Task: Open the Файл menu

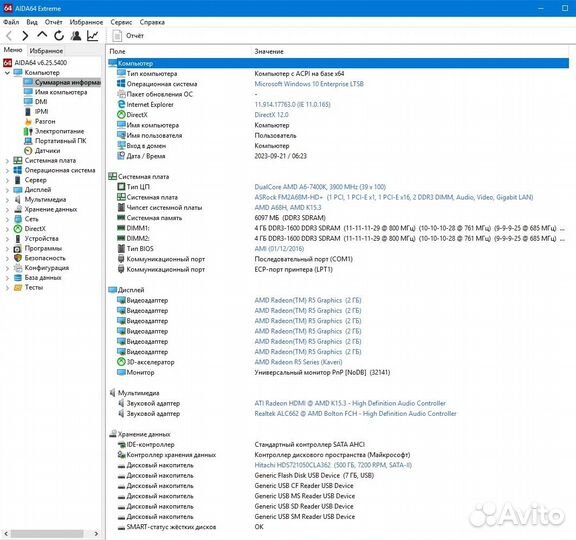Action: [x=11, y=22]
